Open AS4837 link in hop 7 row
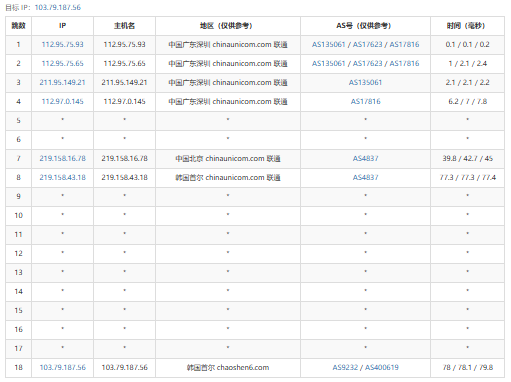 tap(365, 158)
